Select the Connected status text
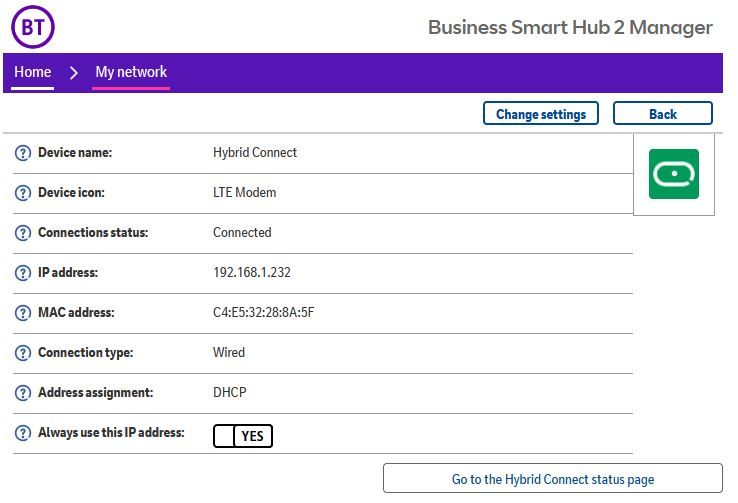This screenshot has height=503, width=738. [242, 232]
